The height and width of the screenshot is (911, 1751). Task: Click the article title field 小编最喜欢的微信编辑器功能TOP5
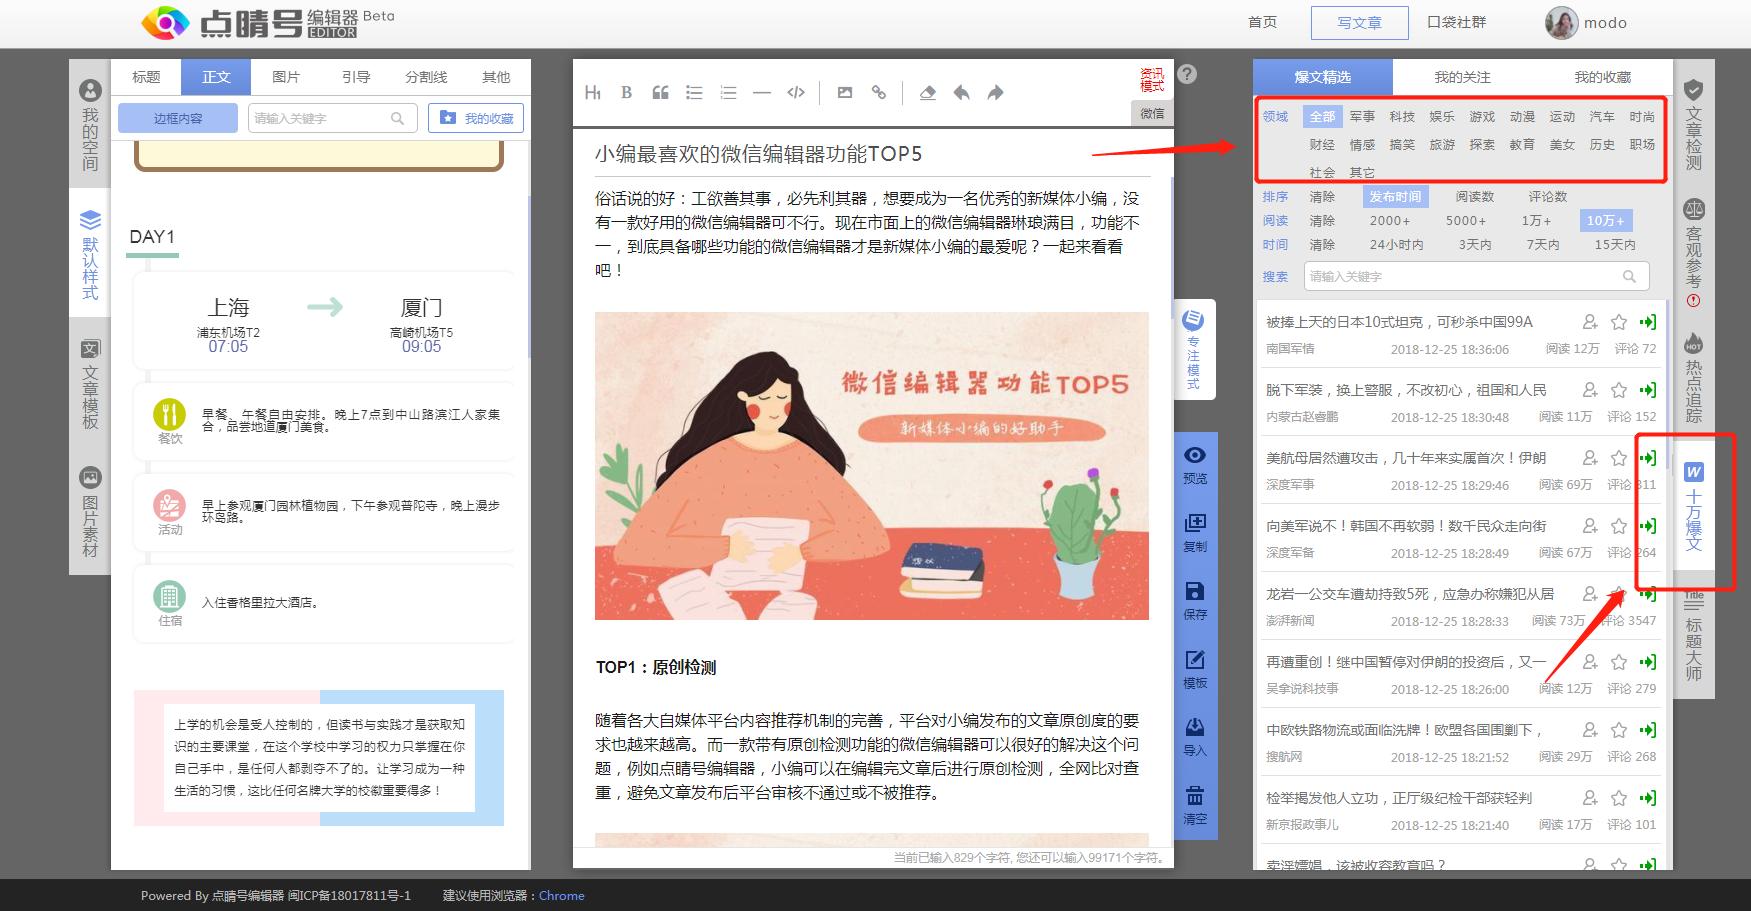872,154
